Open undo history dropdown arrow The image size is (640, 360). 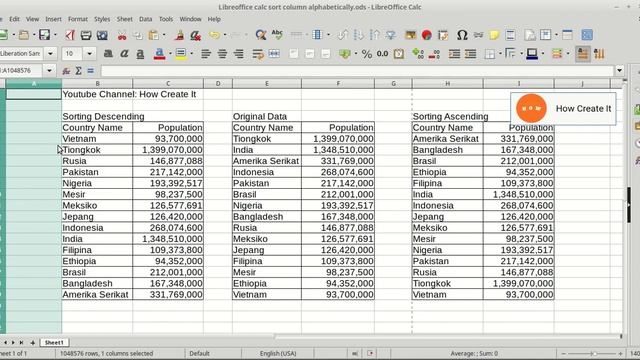coord(224,35)
